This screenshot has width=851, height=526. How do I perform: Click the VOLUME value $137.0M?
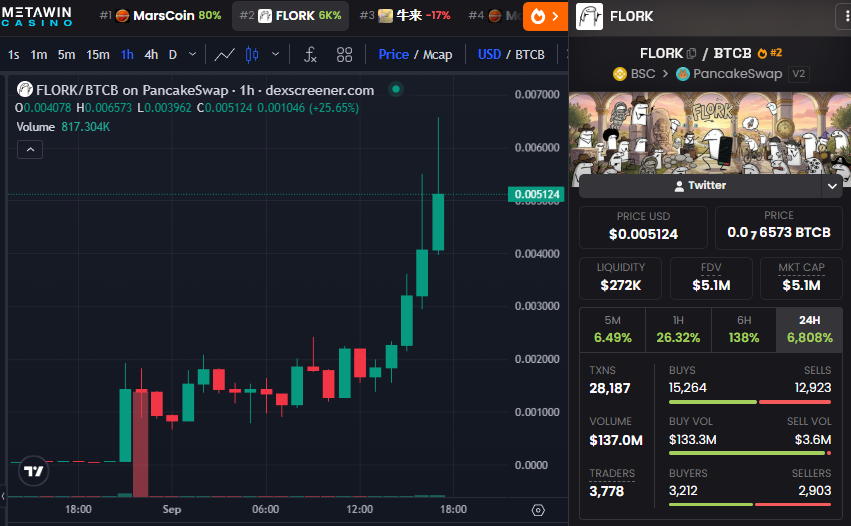(616, 440)
